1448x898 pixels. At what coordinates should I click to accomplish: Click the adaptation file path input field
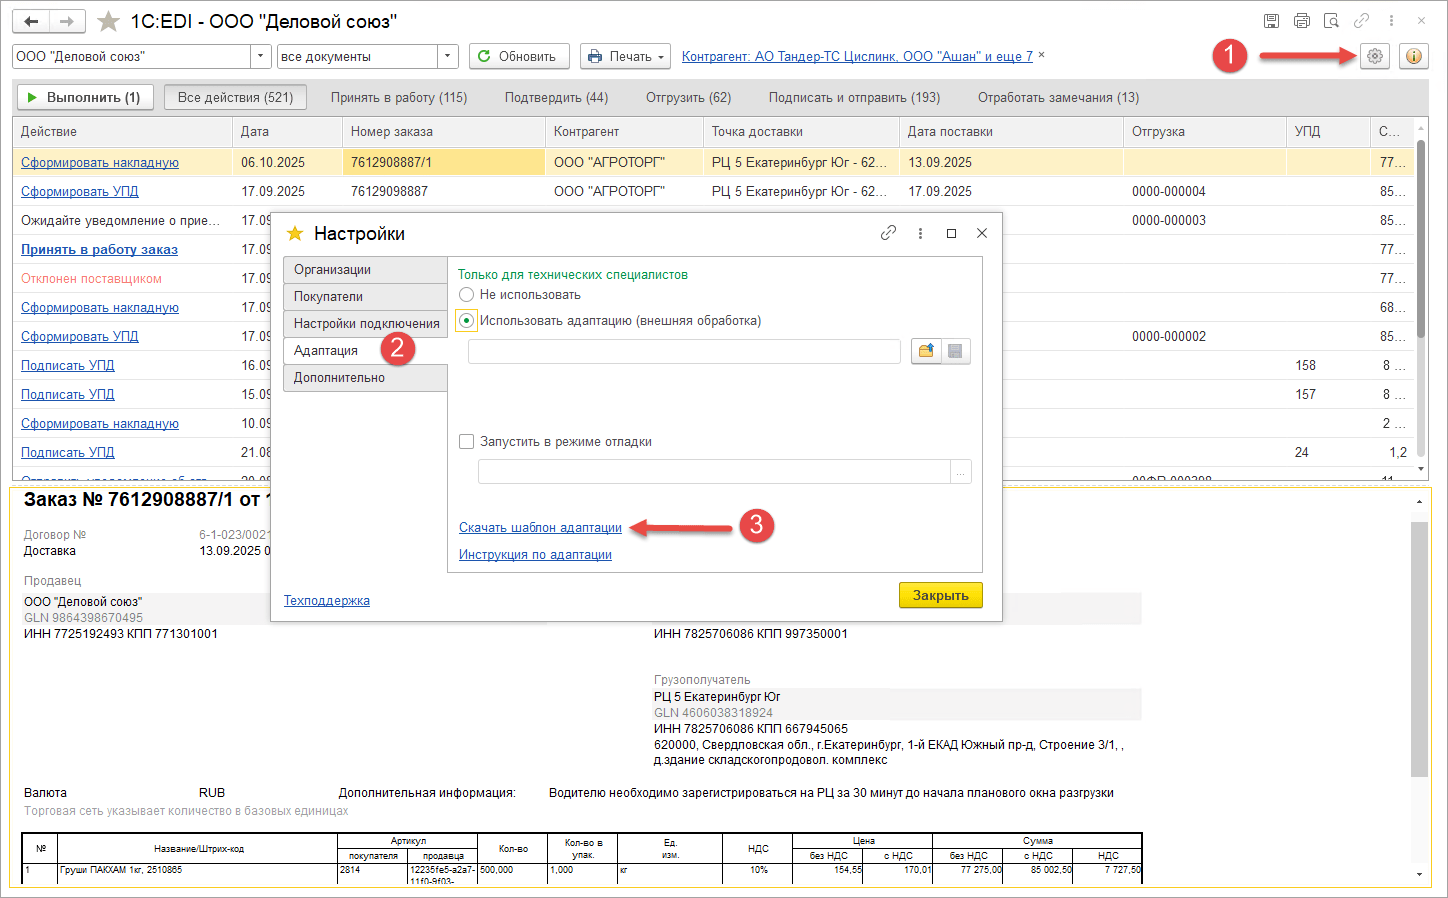pyautogui.click(x=684, y=351)
